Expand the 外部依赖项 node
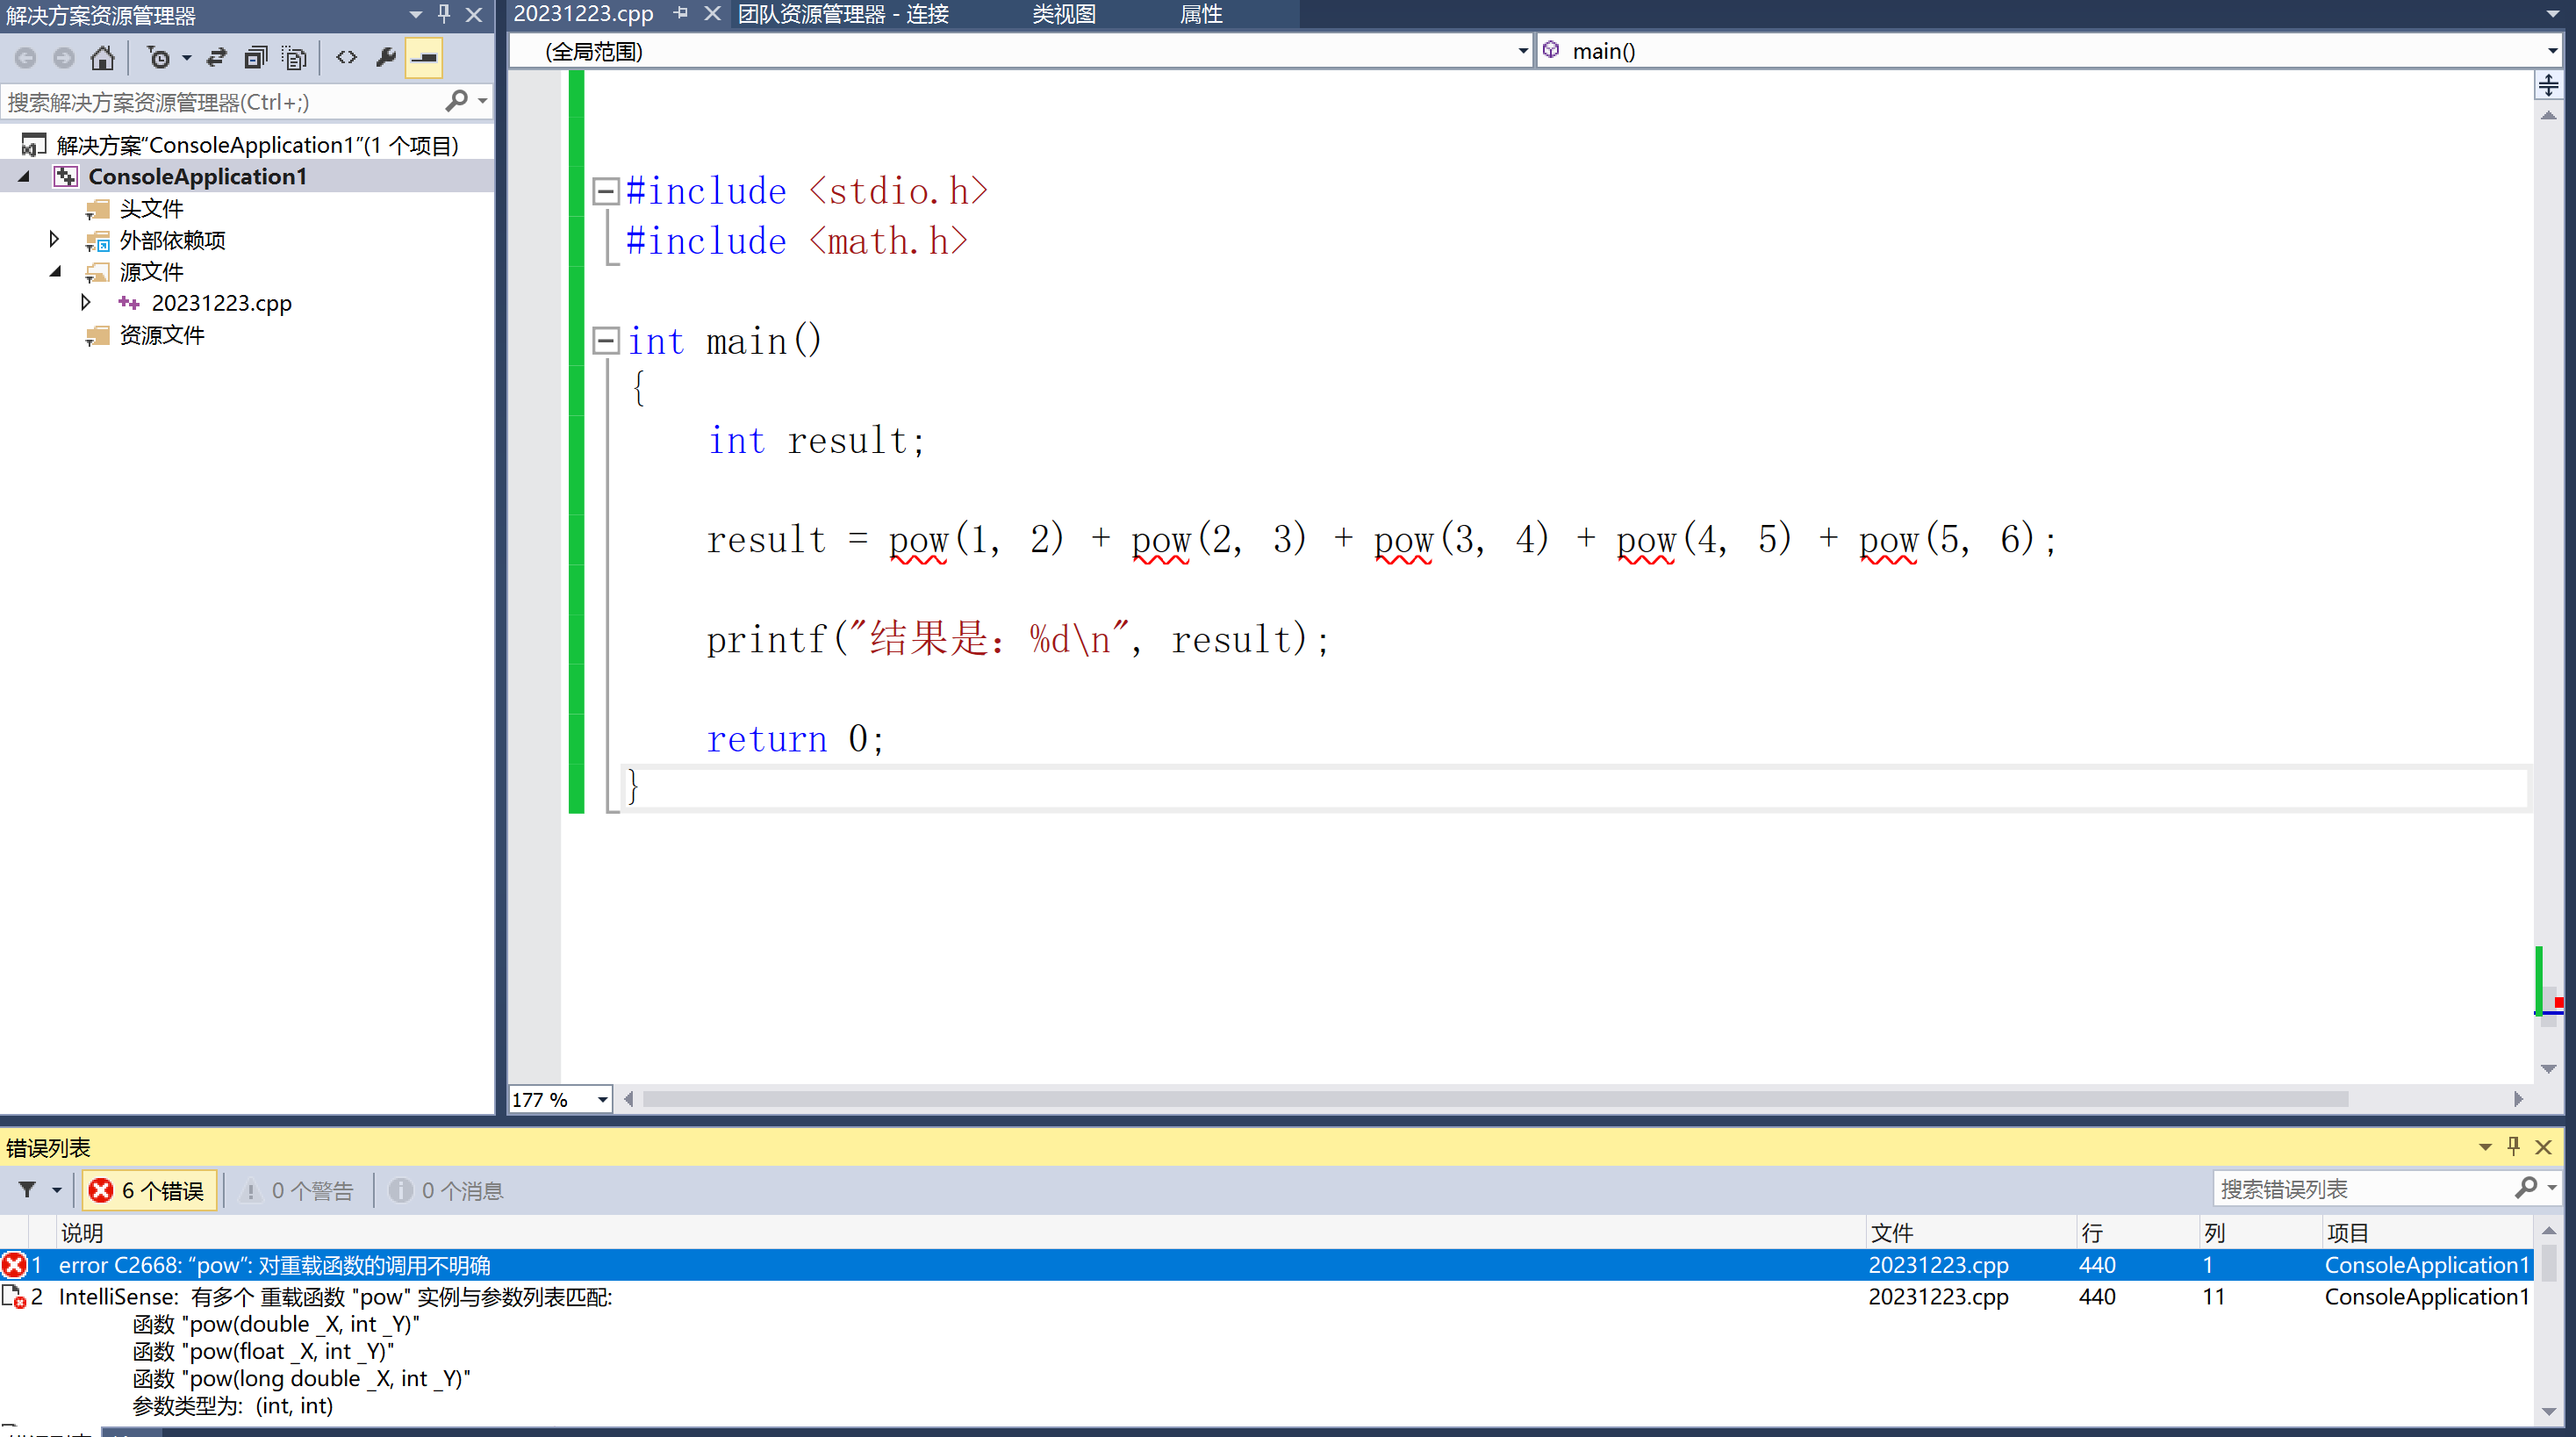The image size is (2576, 1437). point(54,239)
